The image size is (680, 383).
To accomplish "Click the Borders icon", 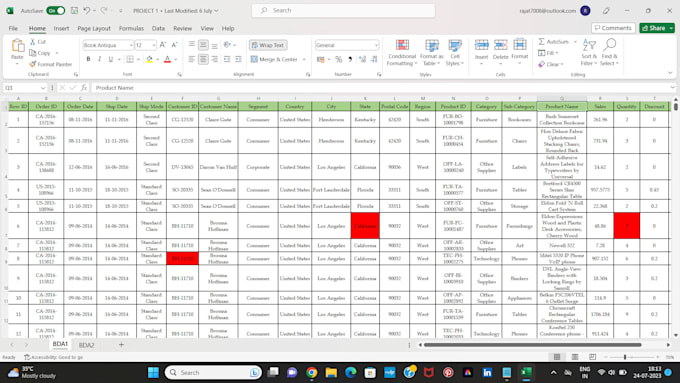I will click(130, 59).
